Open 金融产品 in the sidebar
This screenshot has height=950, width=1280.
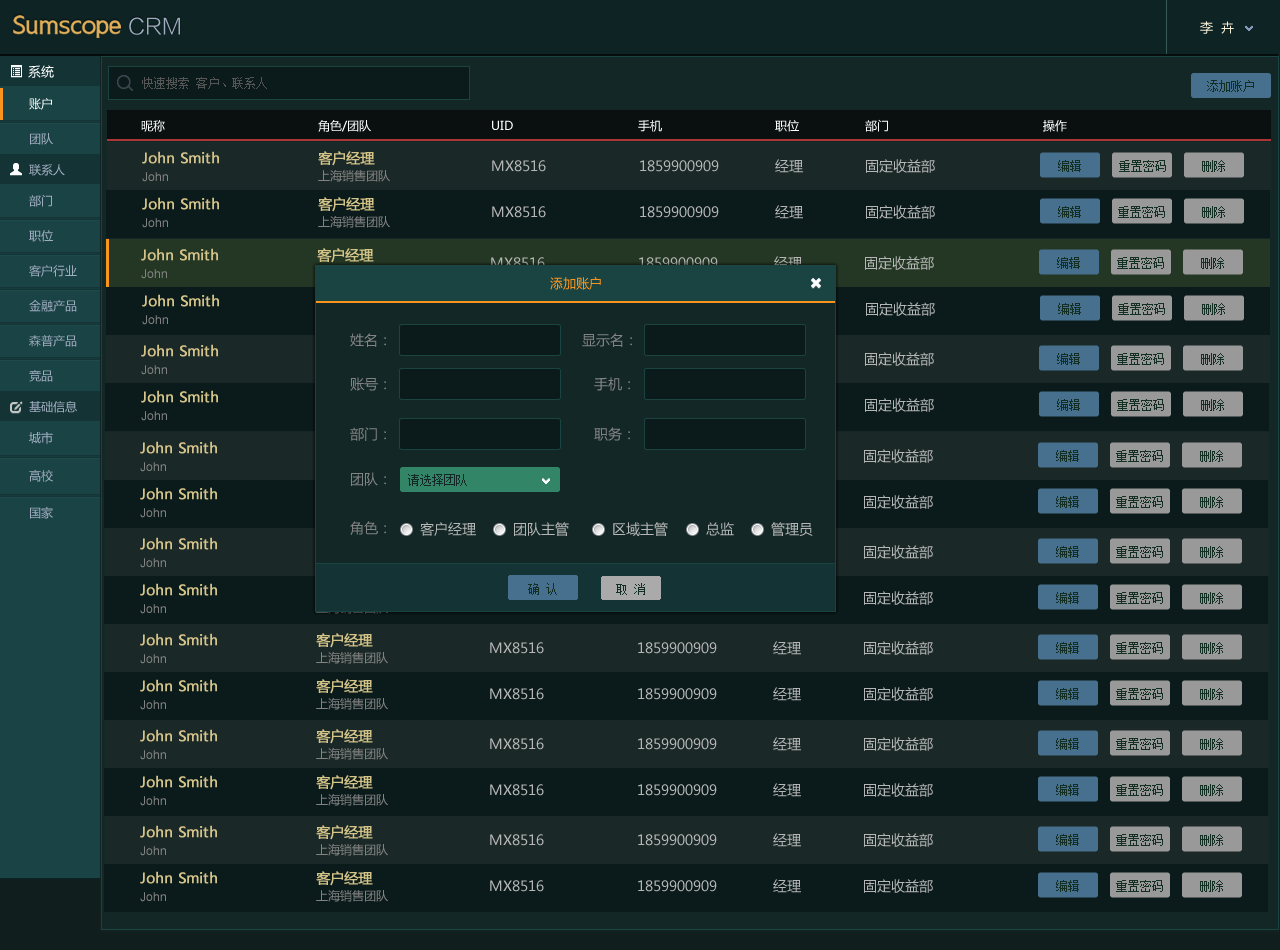click(50, 306)
